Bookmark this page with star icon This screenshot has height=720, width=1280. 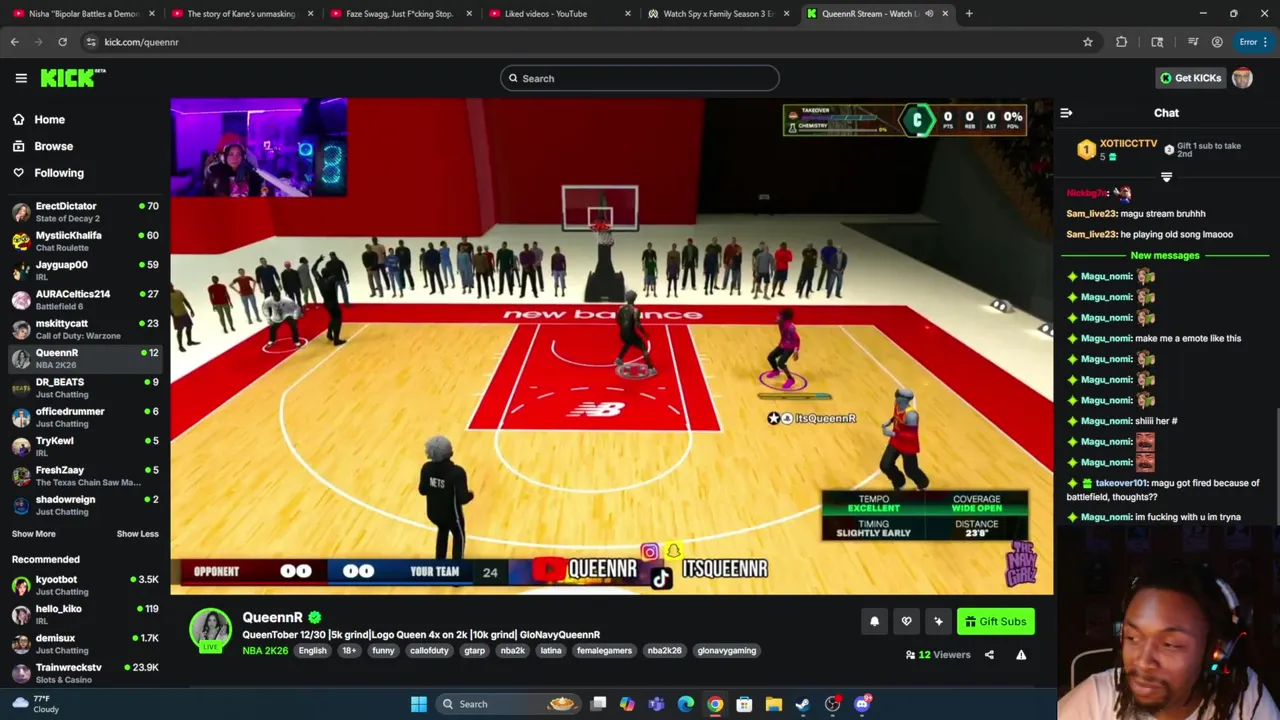point(1088,42)
